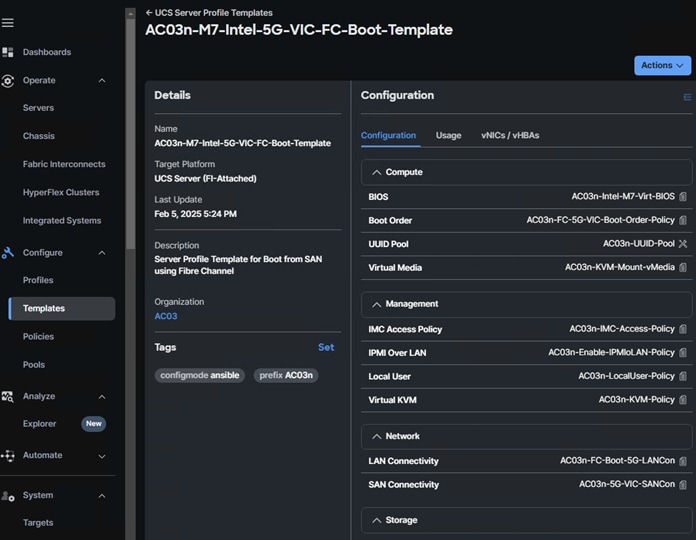Expand the Automate section chevron
The height and width of the screenshot is (540, 696).
click(x=102, y=456)
